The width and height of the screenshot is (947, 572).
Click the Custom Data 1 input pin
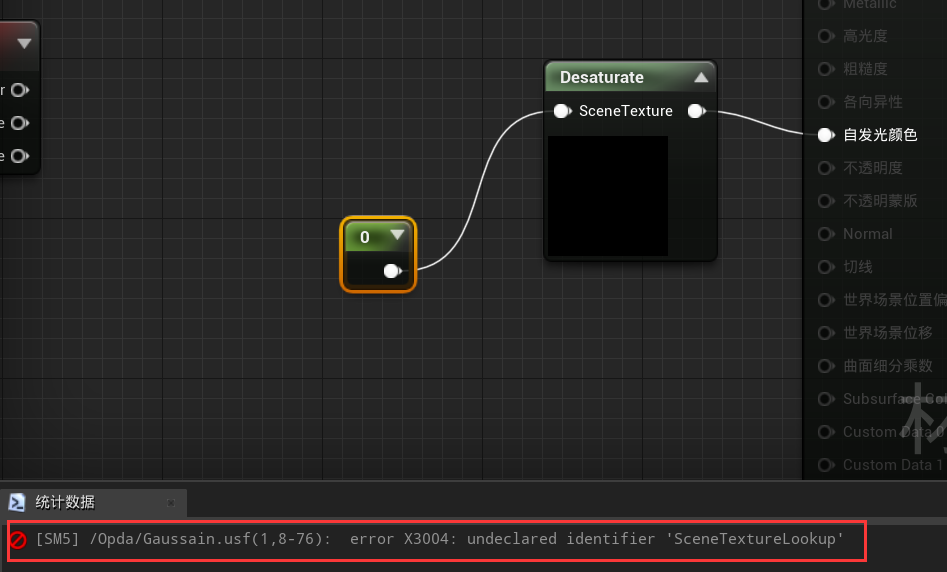click(826, 464)
